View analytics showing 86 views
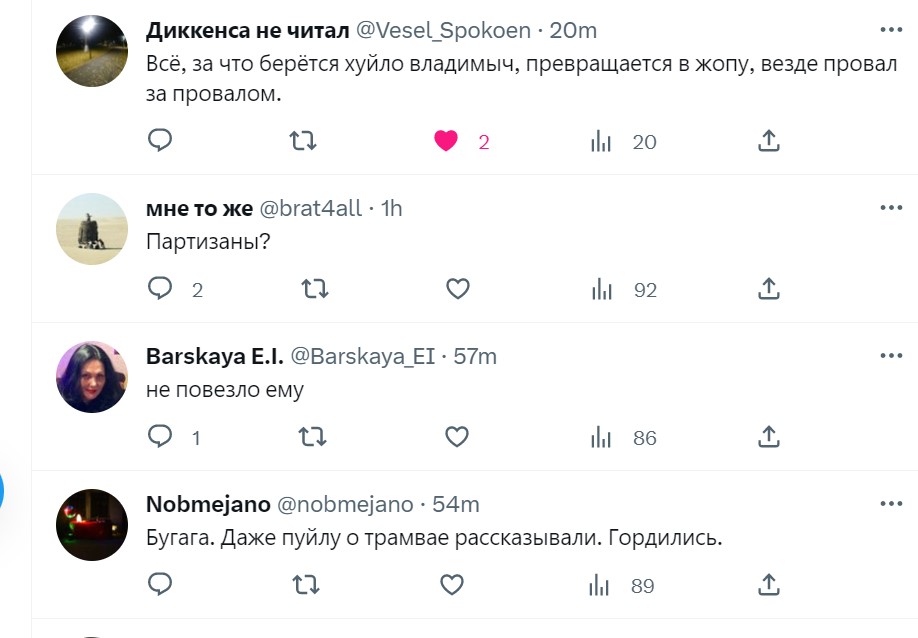918x638 pixels. pyautogui.click(x=601, y=438)
